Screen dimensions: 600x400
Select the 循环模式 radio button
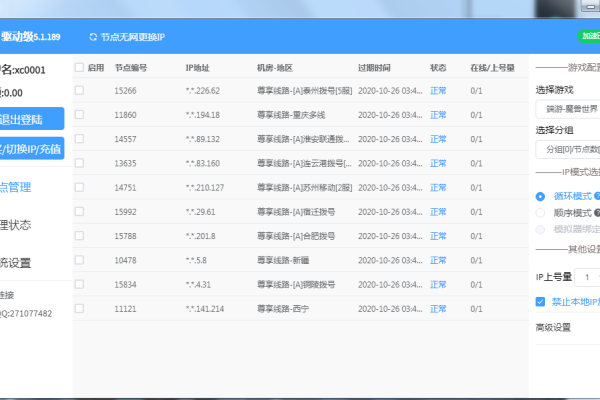click(x=540, y=197)
